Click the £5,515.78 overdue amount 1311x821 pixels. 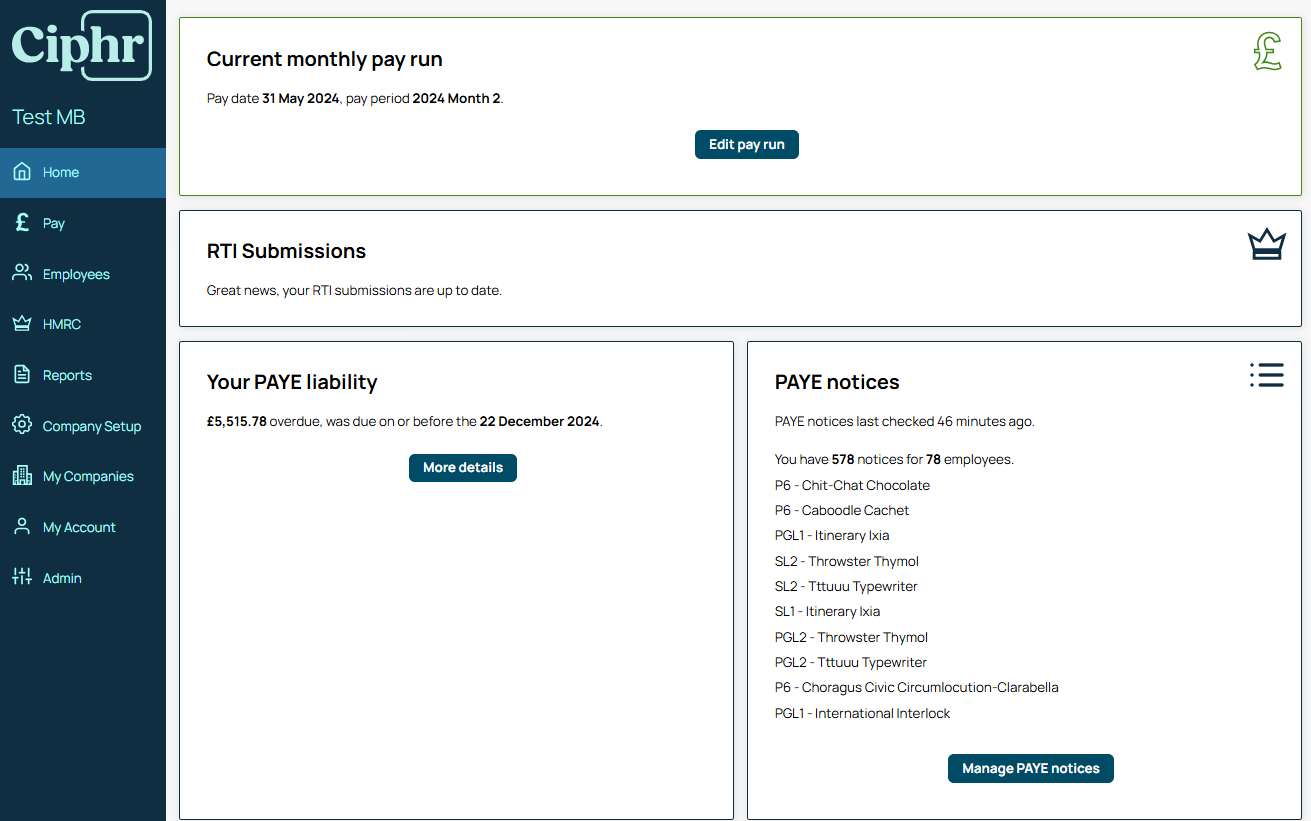[x=237, y=421]
